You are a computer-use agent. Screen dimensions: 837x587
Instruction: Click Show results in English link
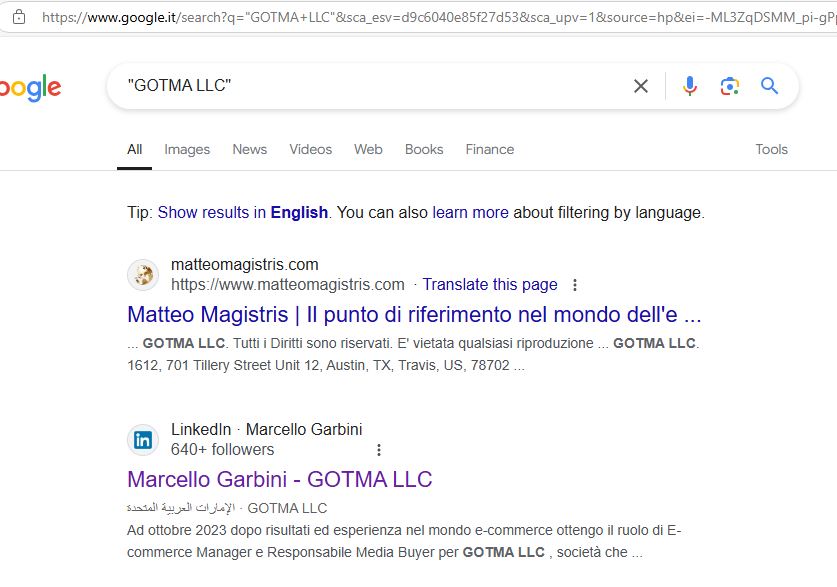pyautogui.click(x=243, y=212)
